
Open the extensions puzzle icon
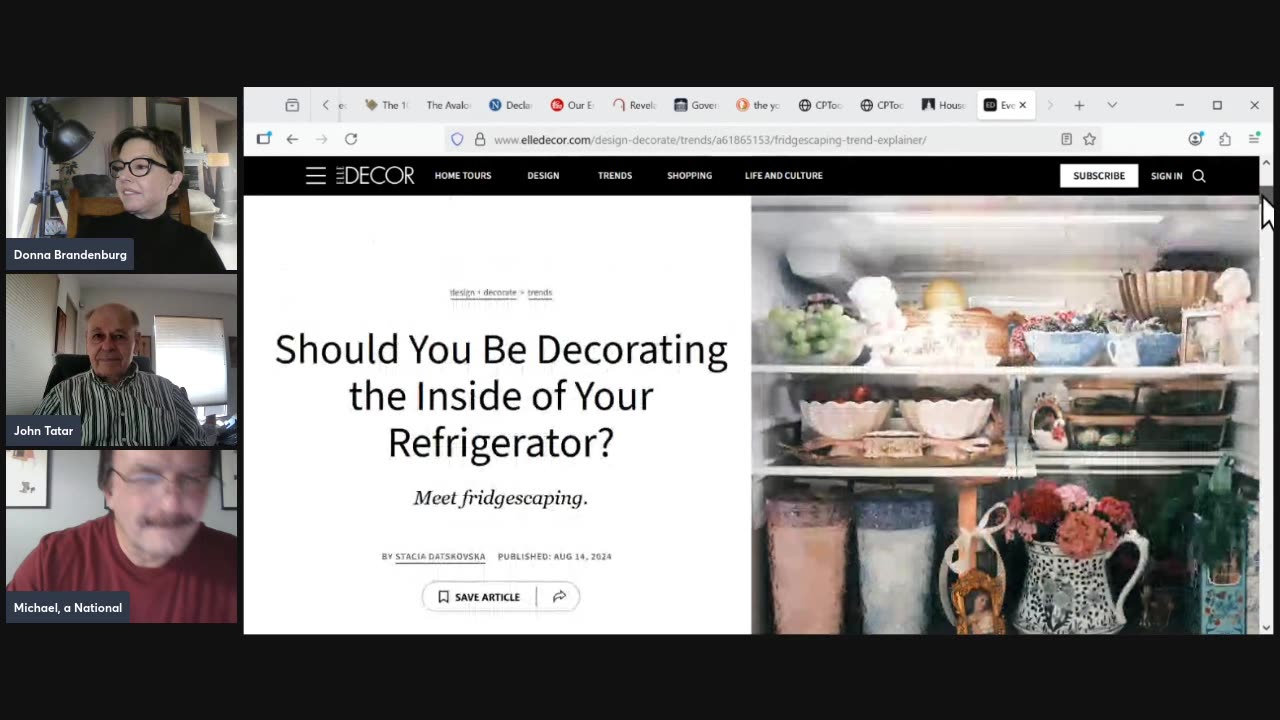1225,139
